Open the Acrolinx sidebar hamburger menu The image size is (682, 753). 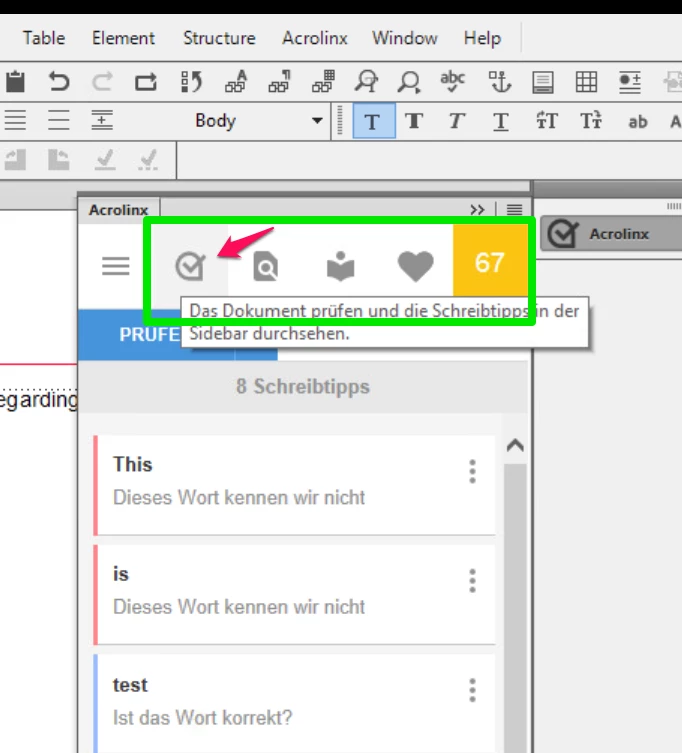pyautogui.click(x=116, y=266)
